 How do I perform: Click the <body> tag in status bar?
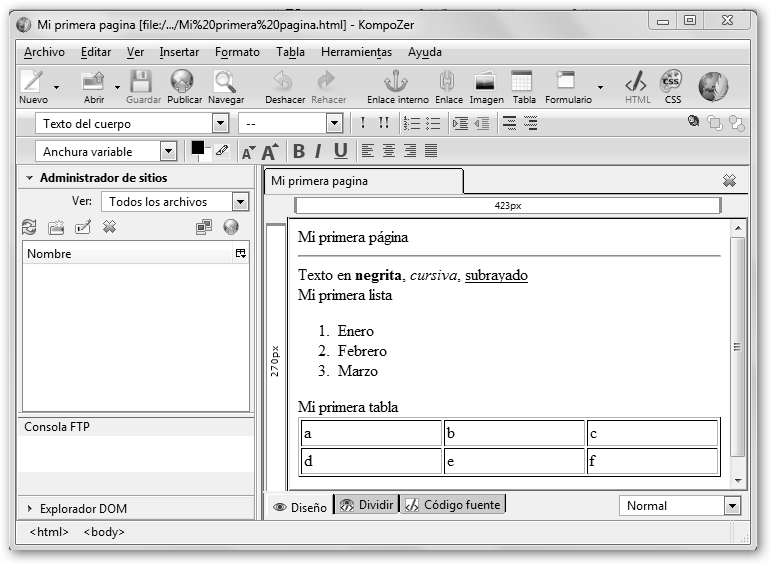pos(104,532)
